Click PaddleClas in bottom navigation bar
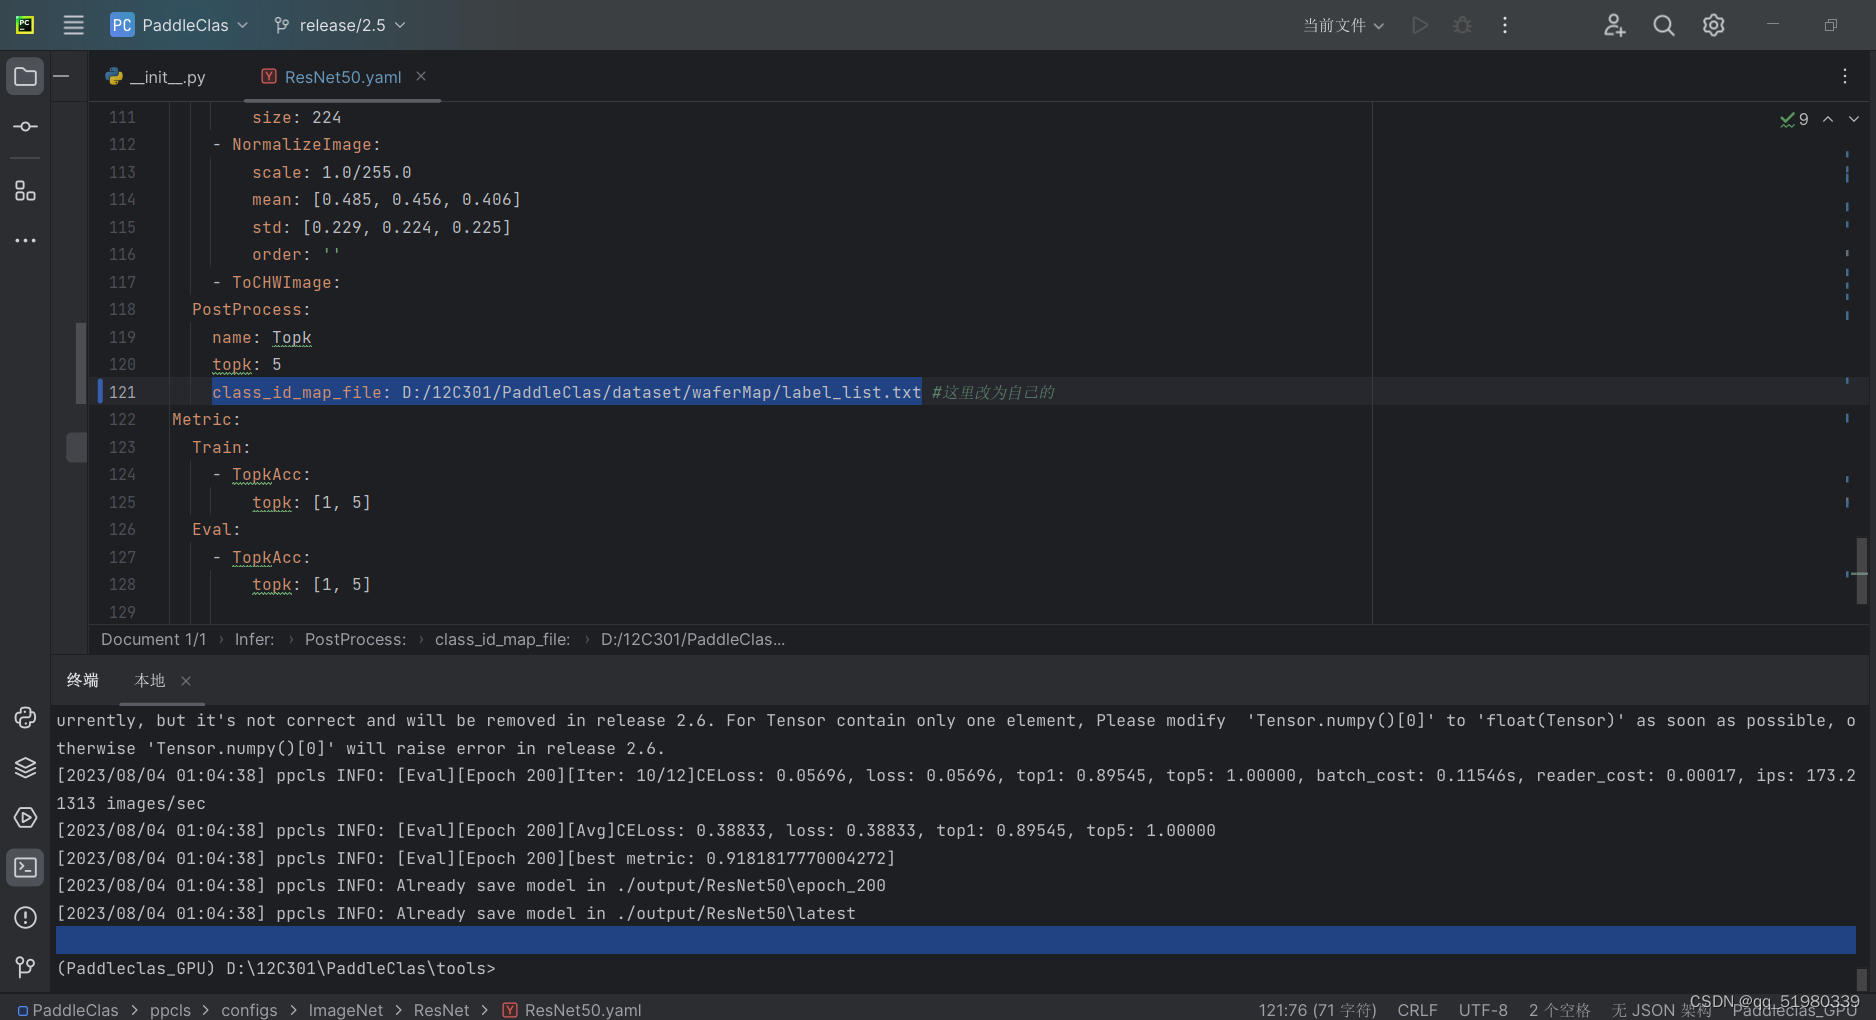 [68, 1010]
